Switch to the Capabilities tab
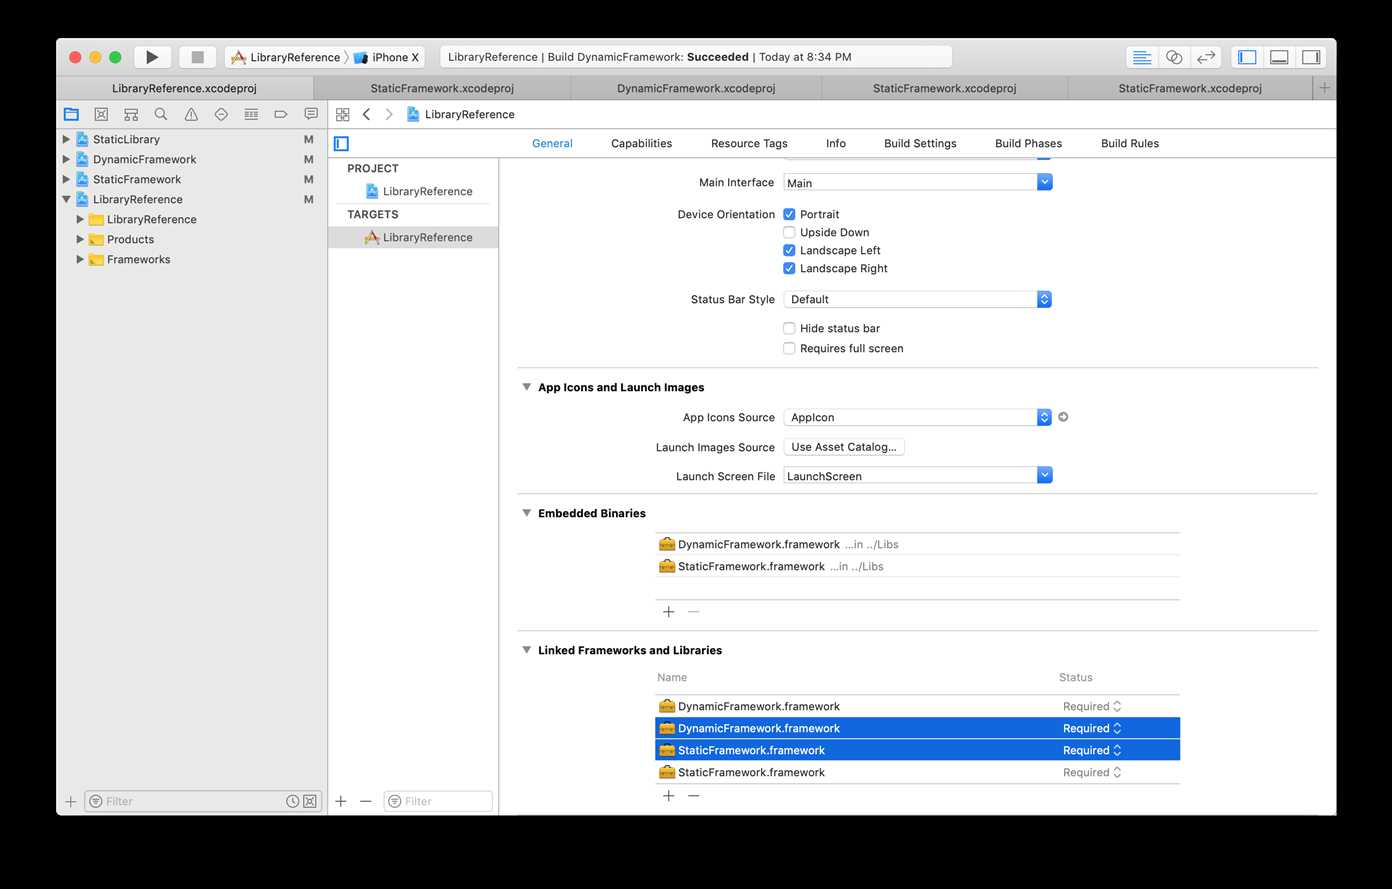This screenshot has width=1392, height=889. click(x=641, y=143)
